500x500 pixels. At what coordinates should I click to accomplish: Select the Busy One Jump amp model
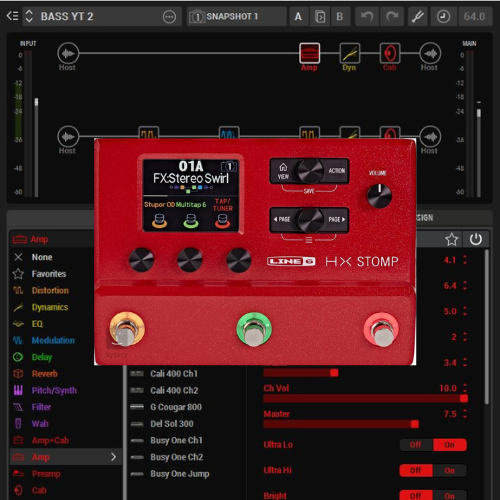pyautogui.click(x=179, y=474)
